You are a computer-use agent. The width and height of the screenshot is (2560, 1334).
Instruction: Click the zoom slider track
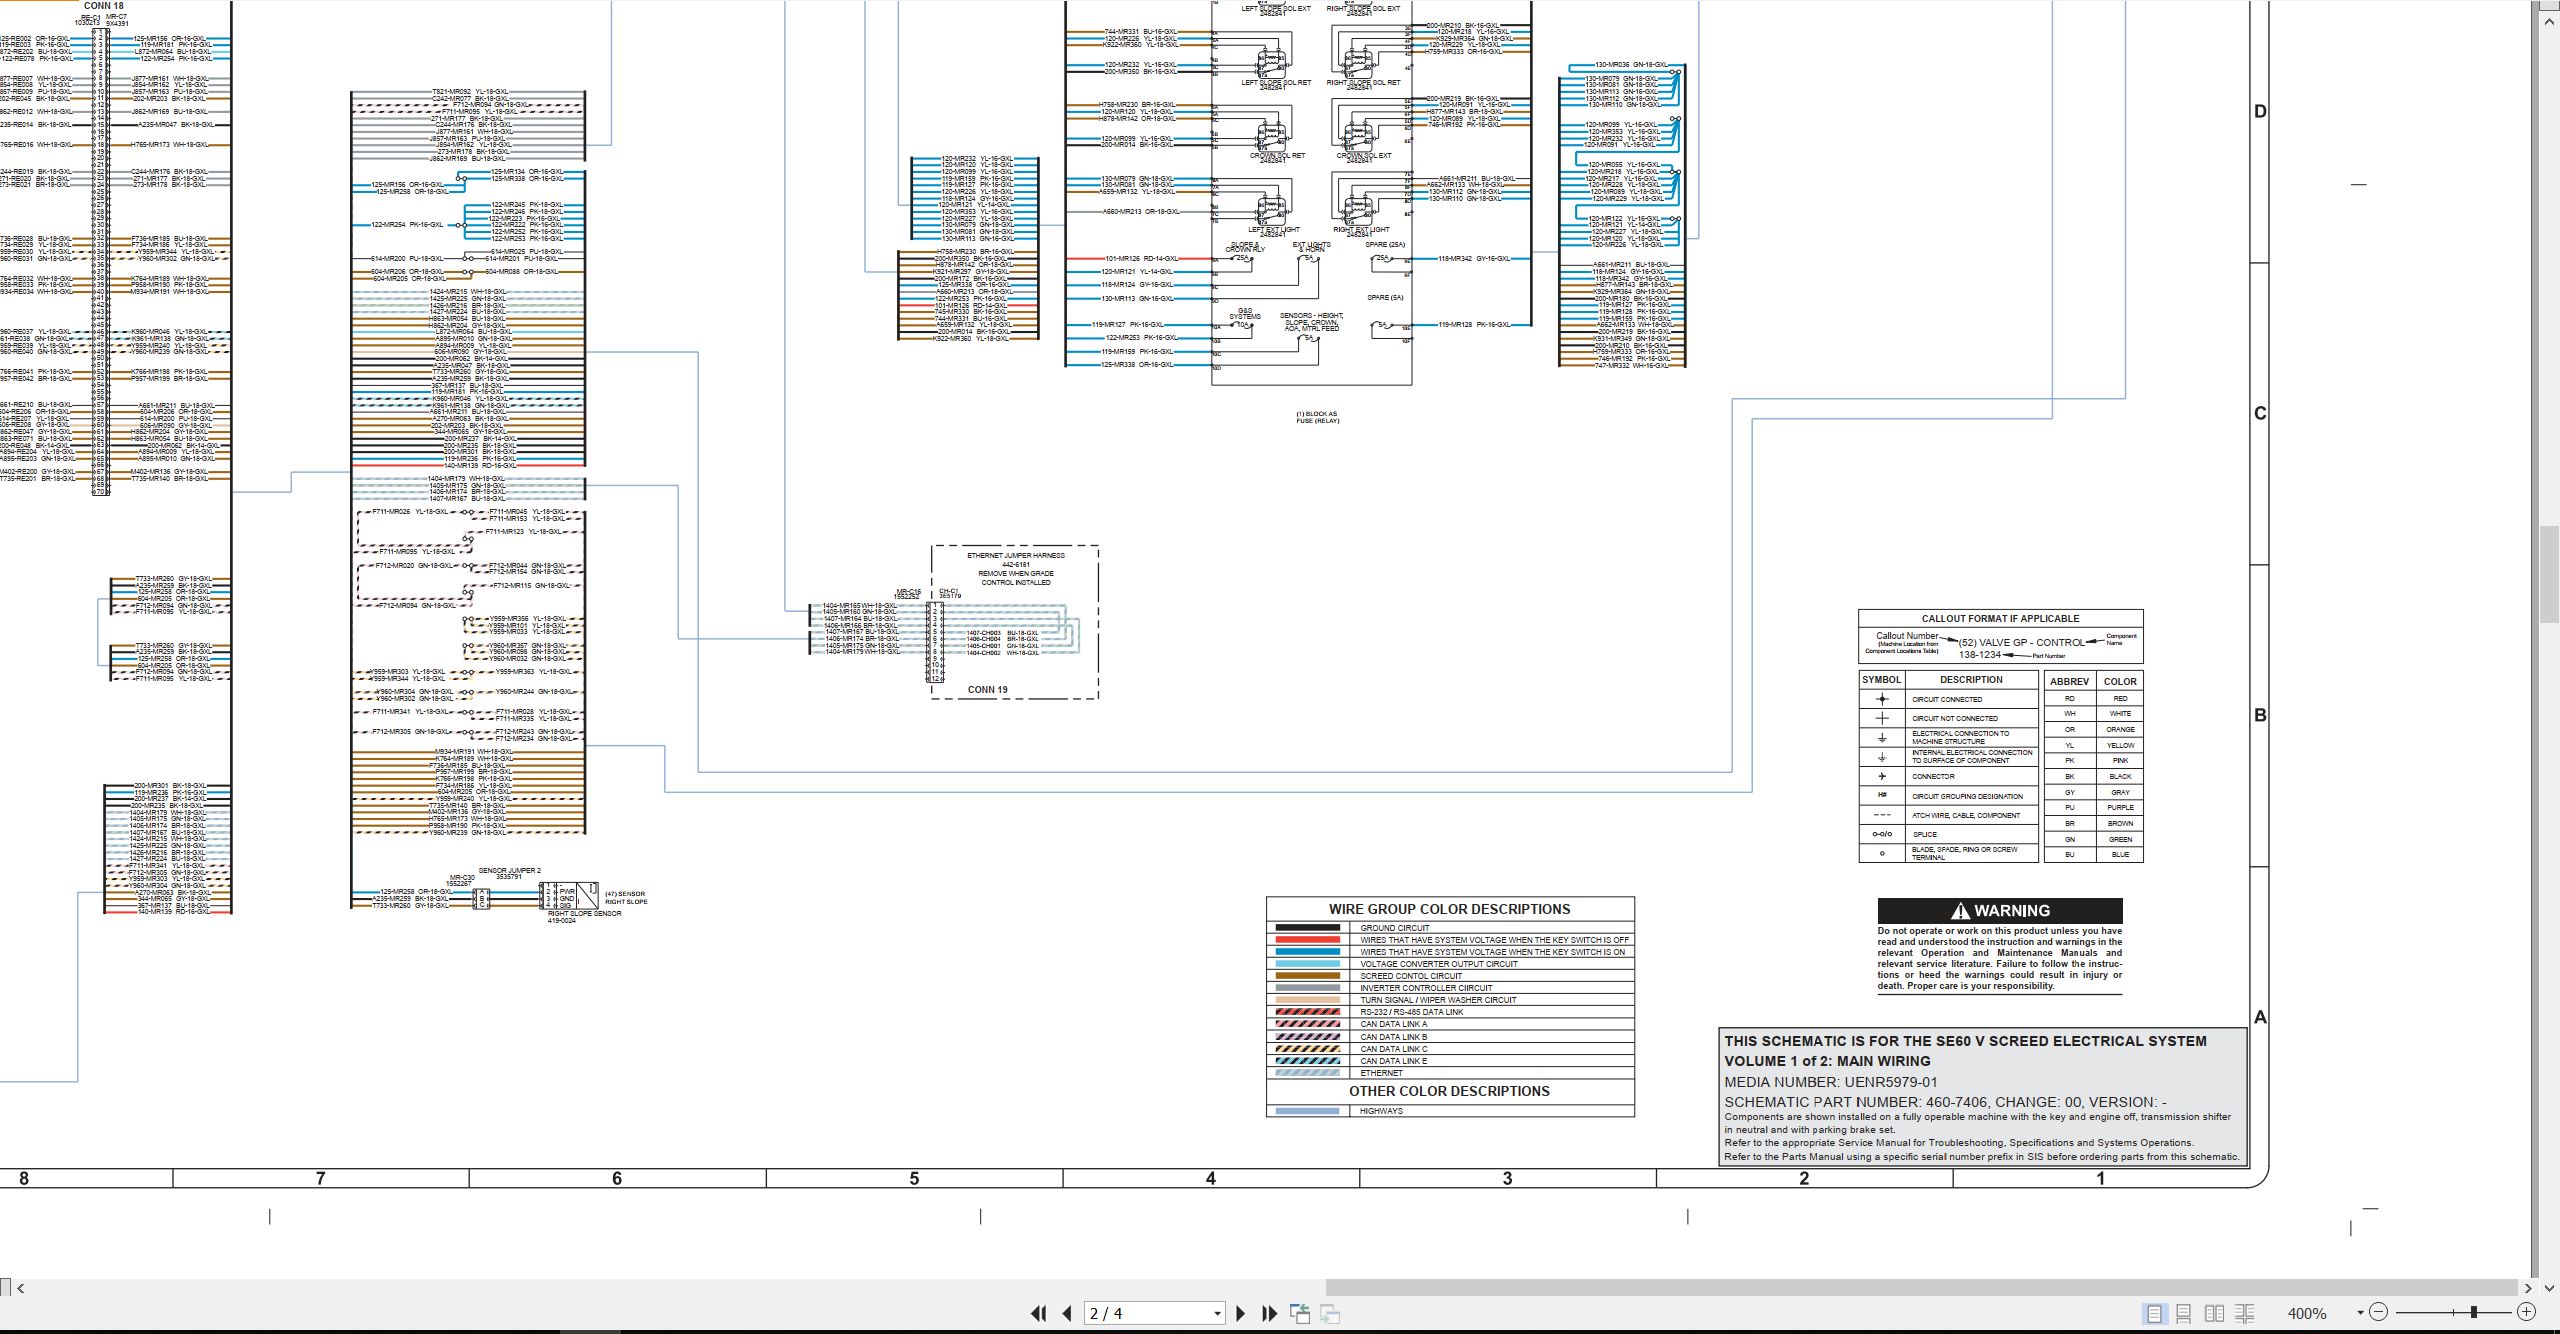(x=2452, y=1312)
